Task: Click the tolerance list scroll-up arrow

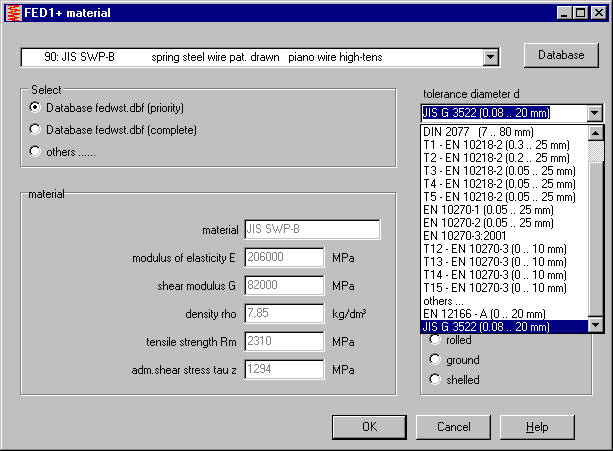Action: pos(596,132)
